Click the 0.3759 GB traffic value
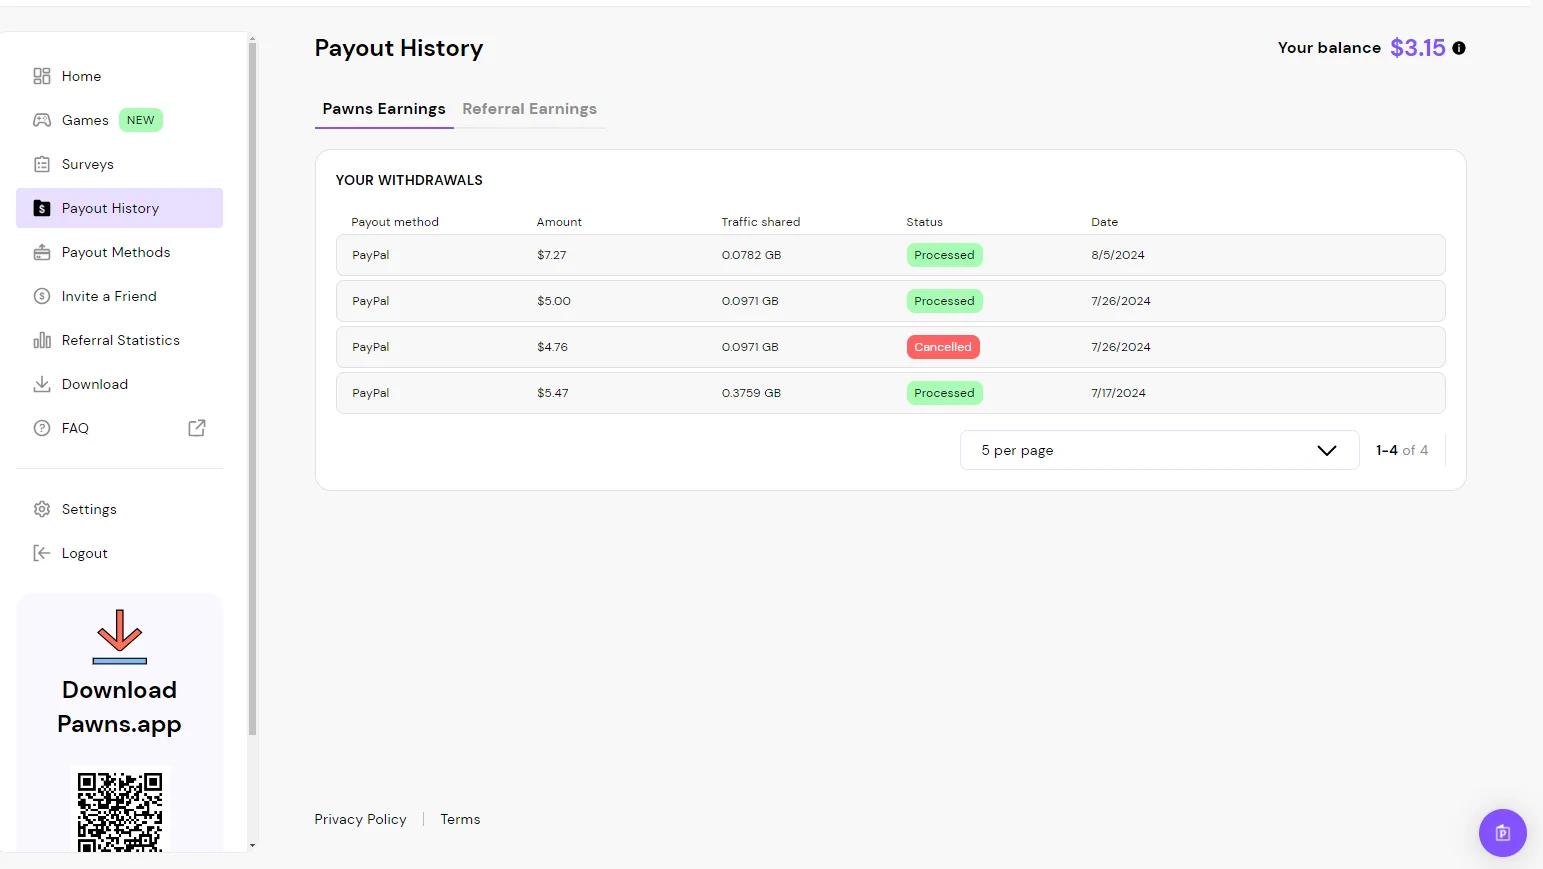Screen dimensions: 1543x869 (x=751, y=393)
